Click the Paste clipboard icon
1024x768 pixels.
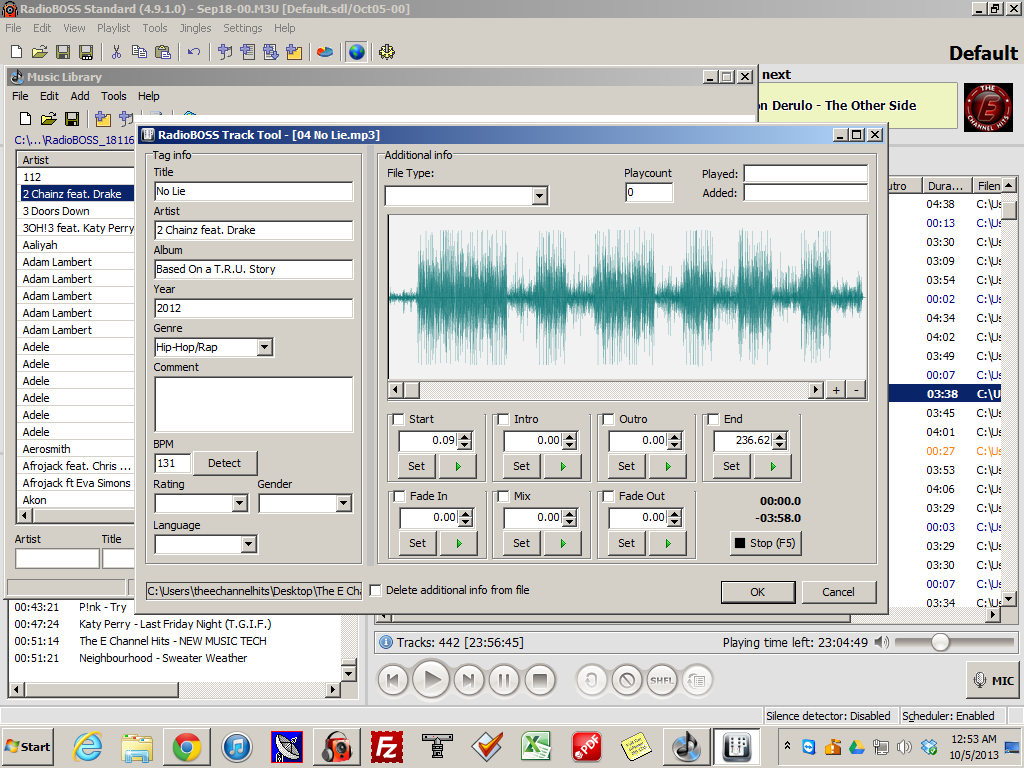pyautogui.click(x=163, y=52)
